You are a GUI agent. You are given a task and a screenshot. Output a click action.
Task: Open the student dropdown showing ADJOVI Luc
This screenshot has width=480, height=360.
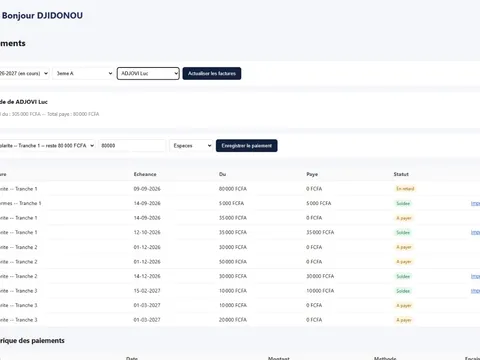(x=148, y=73)
